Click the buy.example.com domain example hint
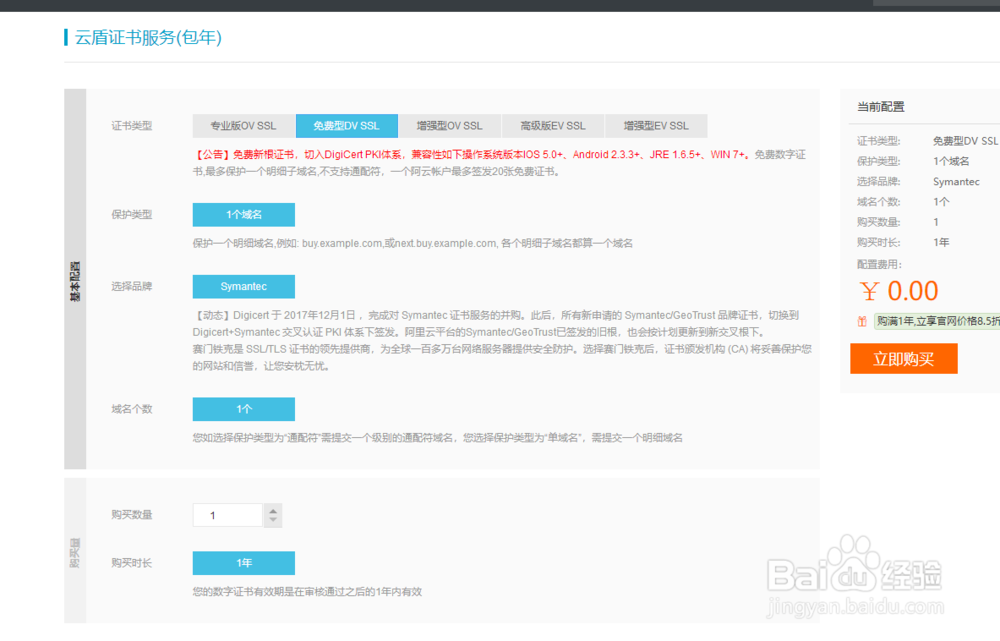Screen dimensions: 1000x641 tap(413, 243)
